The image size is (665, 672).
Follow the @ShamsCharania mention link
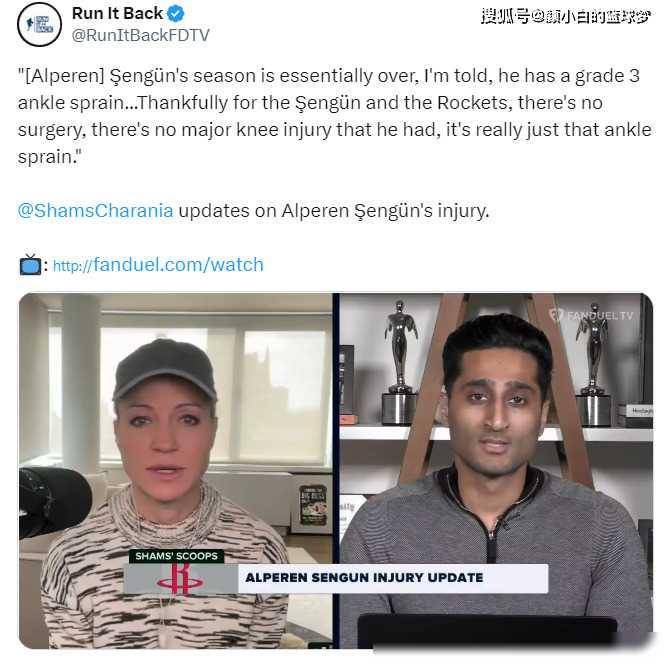95,210
